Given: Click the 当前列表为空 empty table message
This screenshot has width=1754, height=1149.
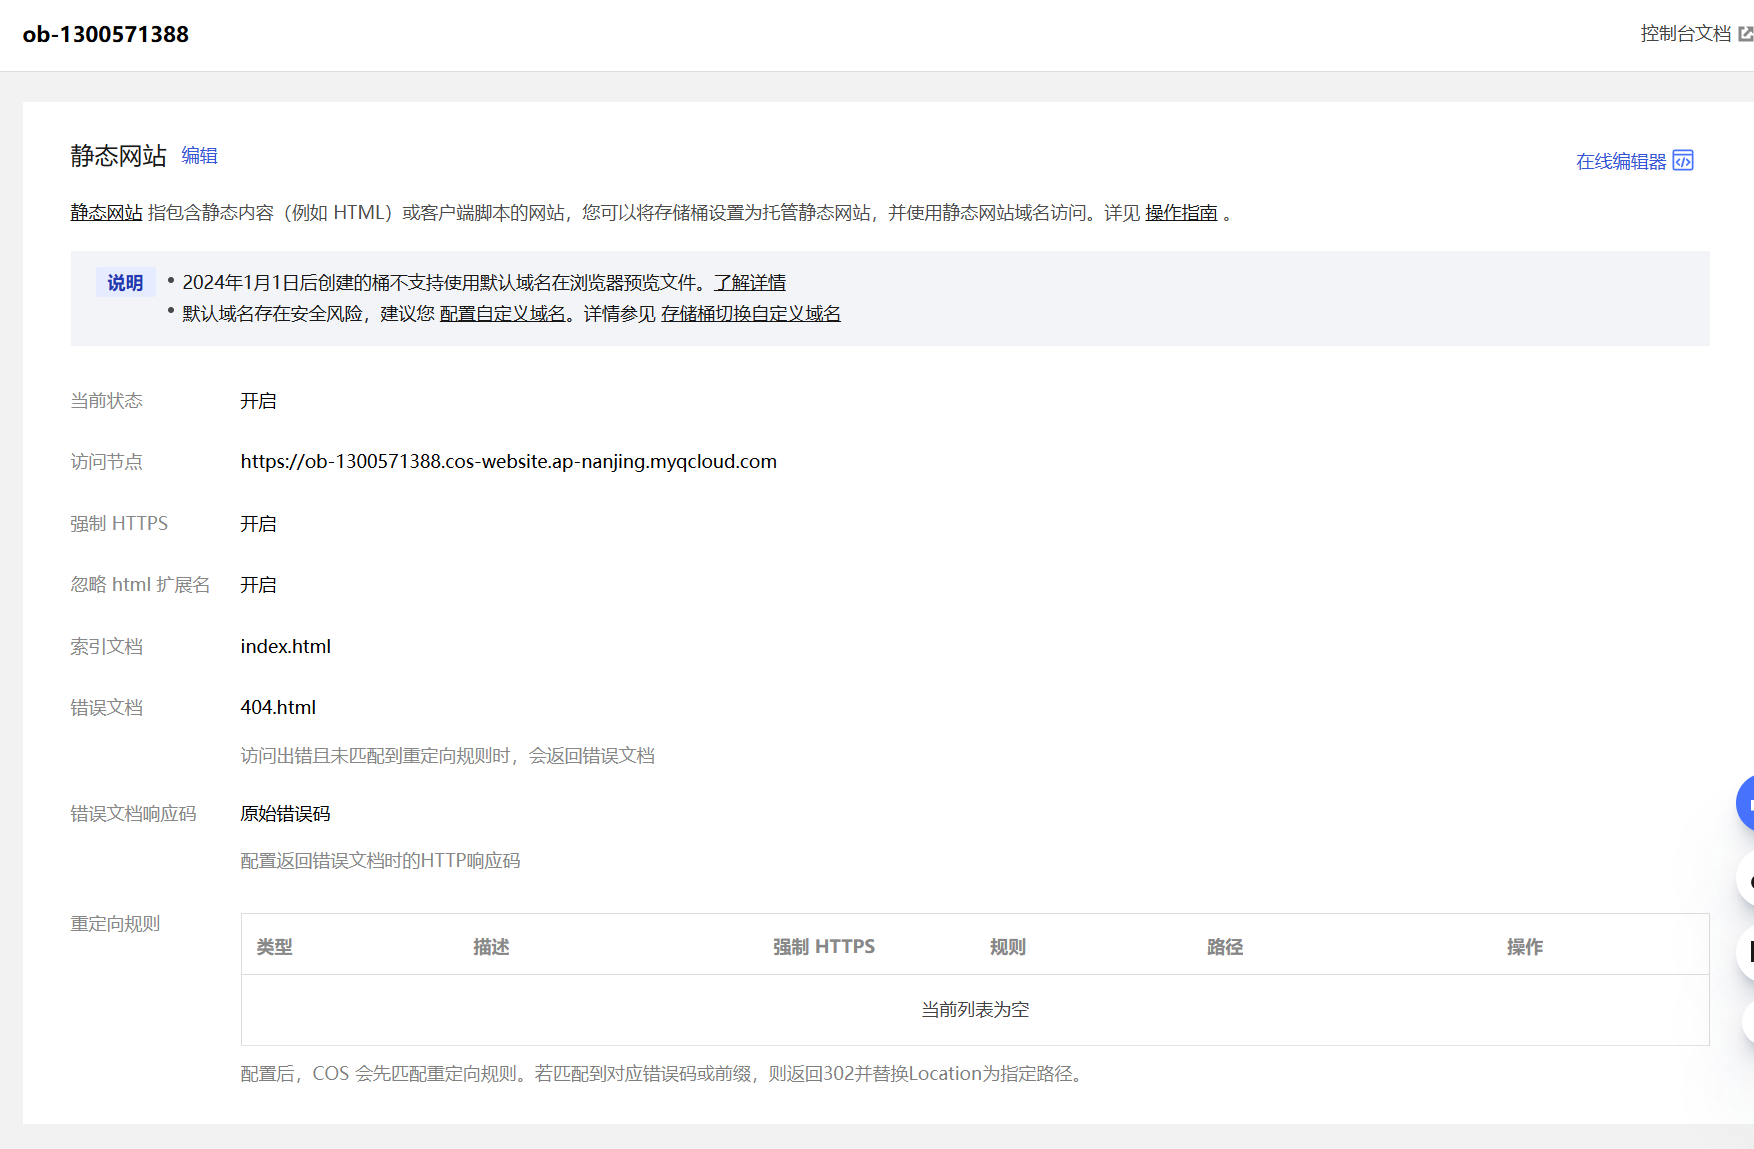Looking at the screenshot, I should point(975,1010).
